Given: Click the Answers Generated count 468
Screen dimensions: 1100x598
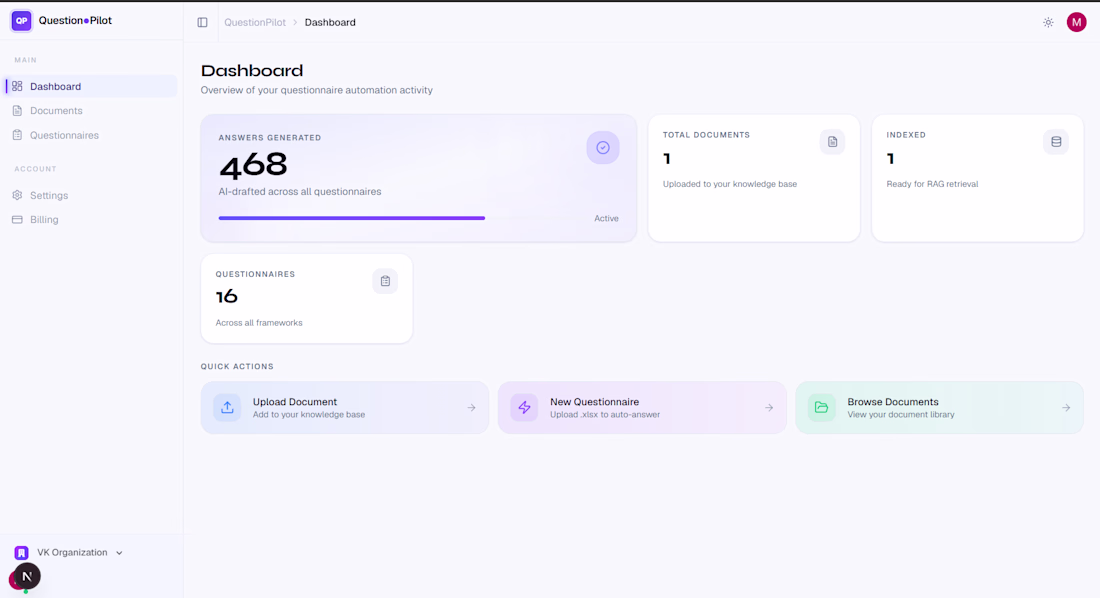Looking at the screenshot, I should [x=253, y=165].
